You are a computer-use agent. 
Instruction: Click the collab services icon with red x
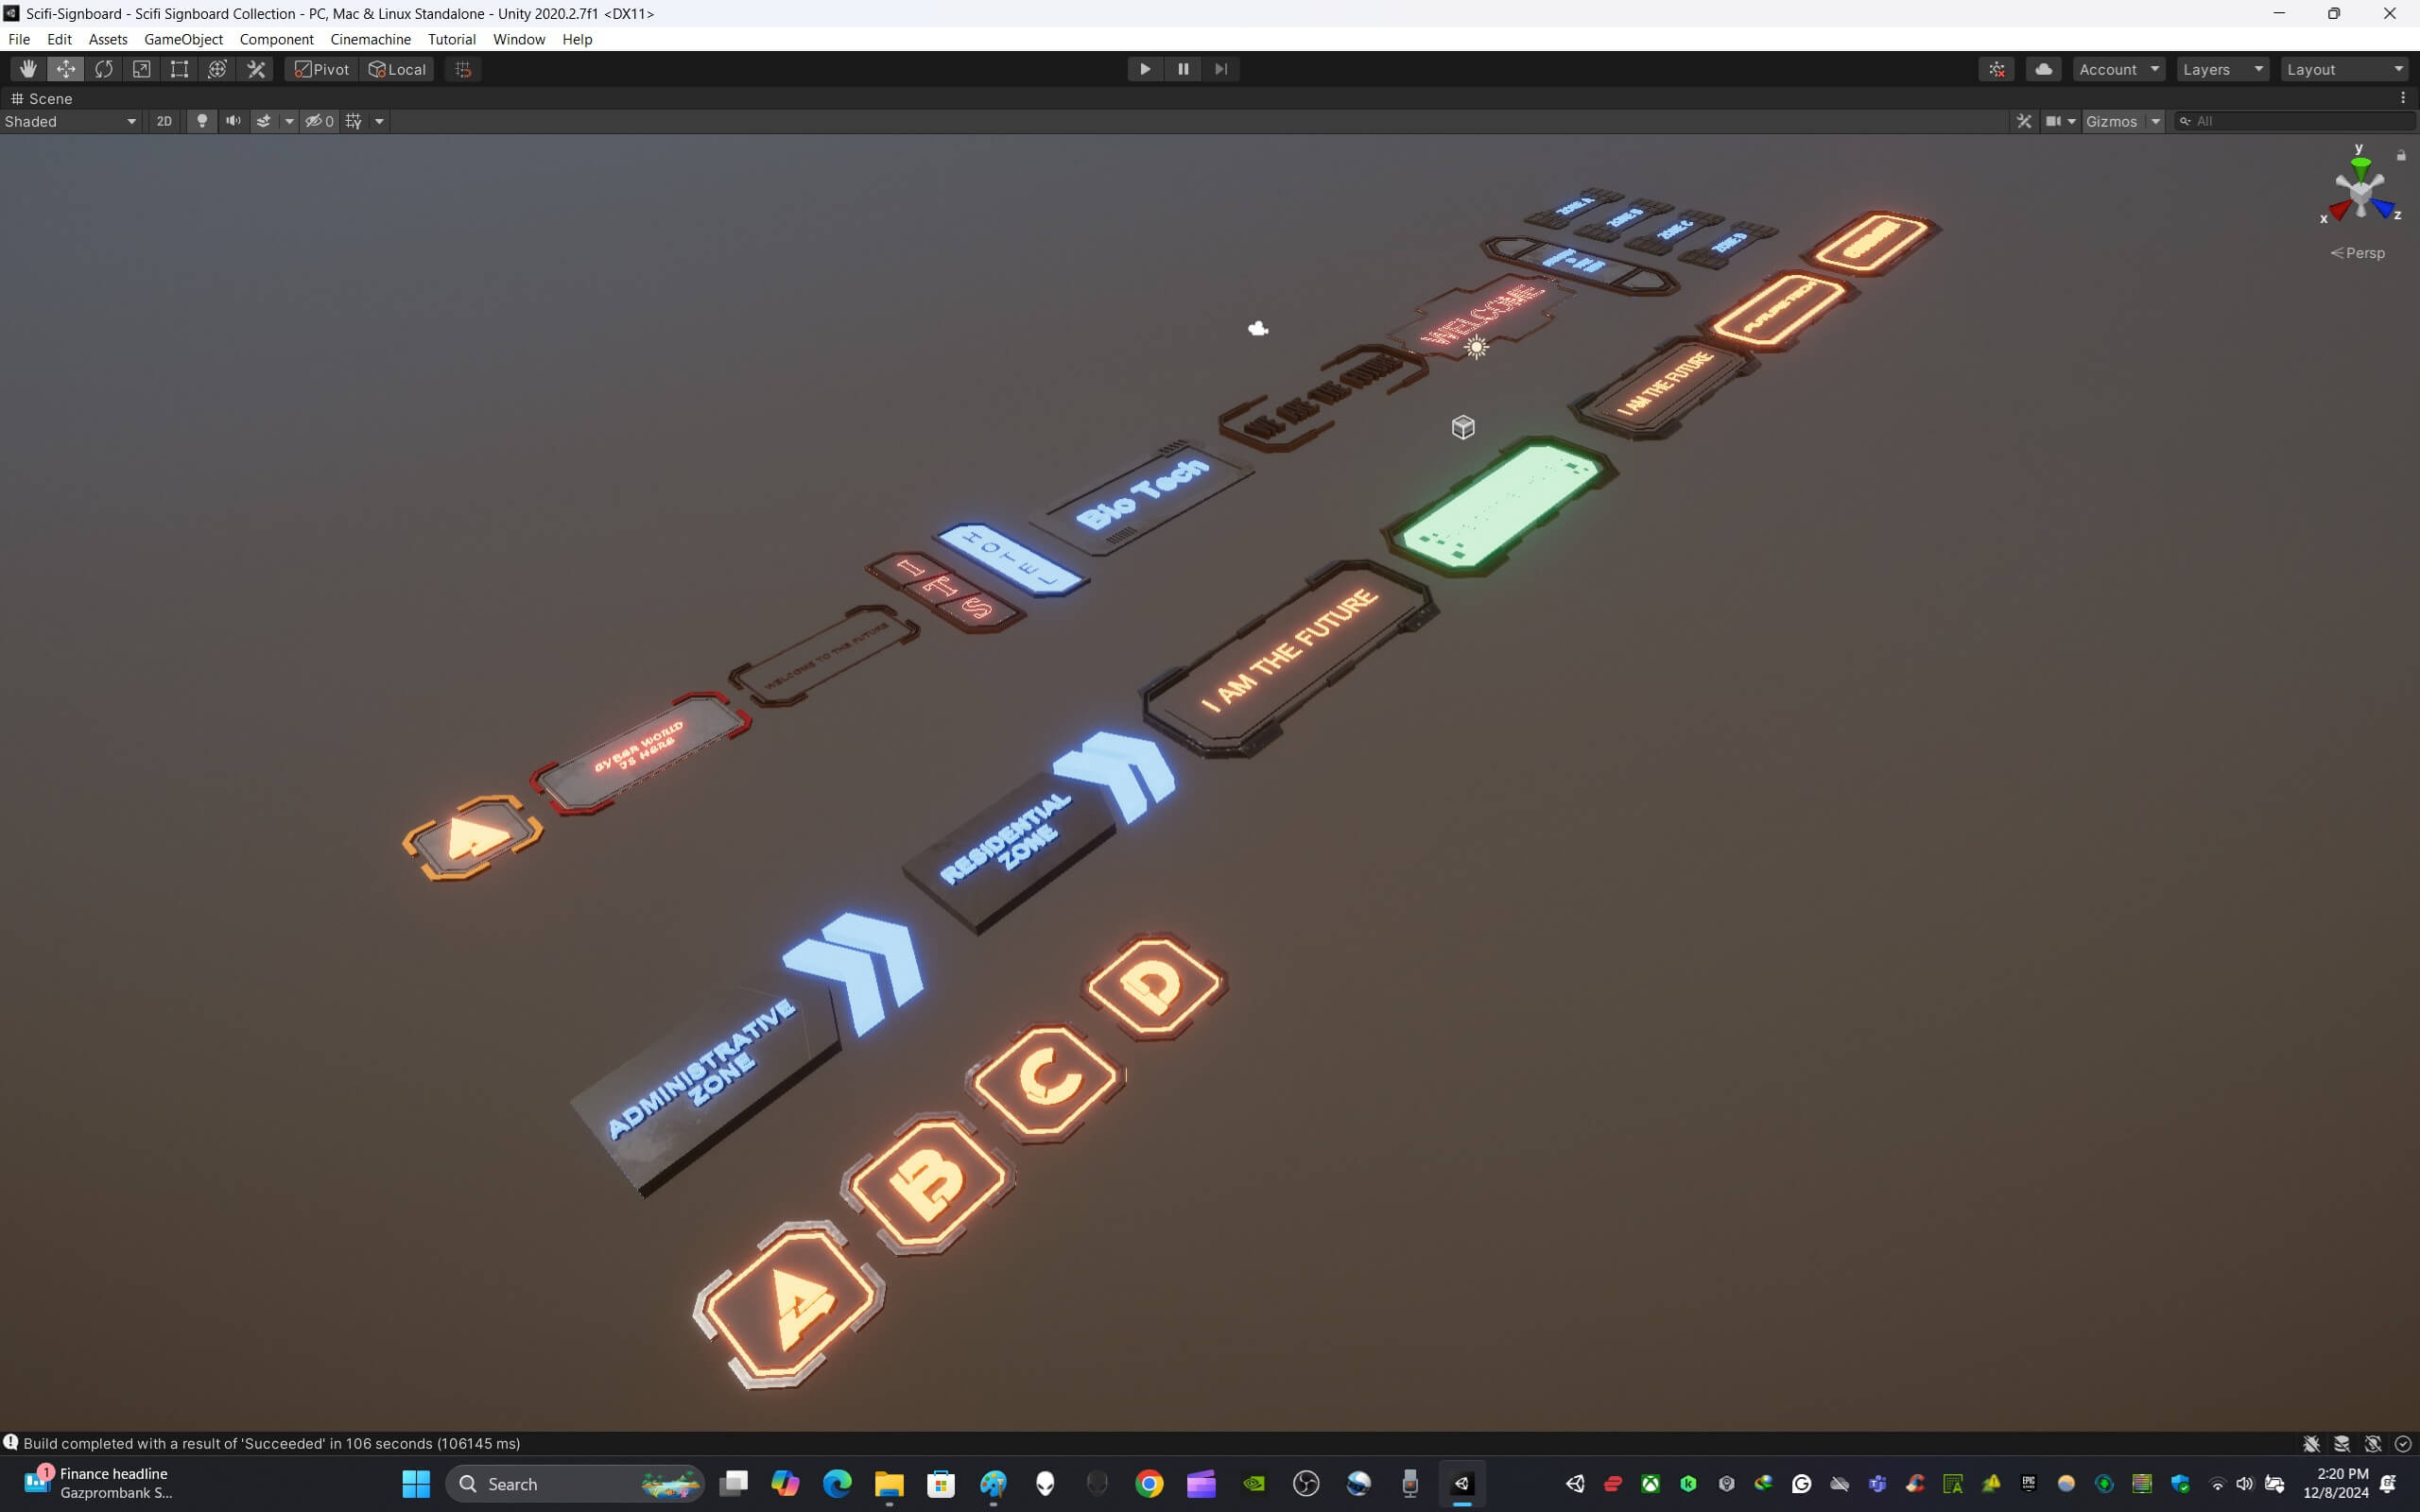tap(1997, 69)
